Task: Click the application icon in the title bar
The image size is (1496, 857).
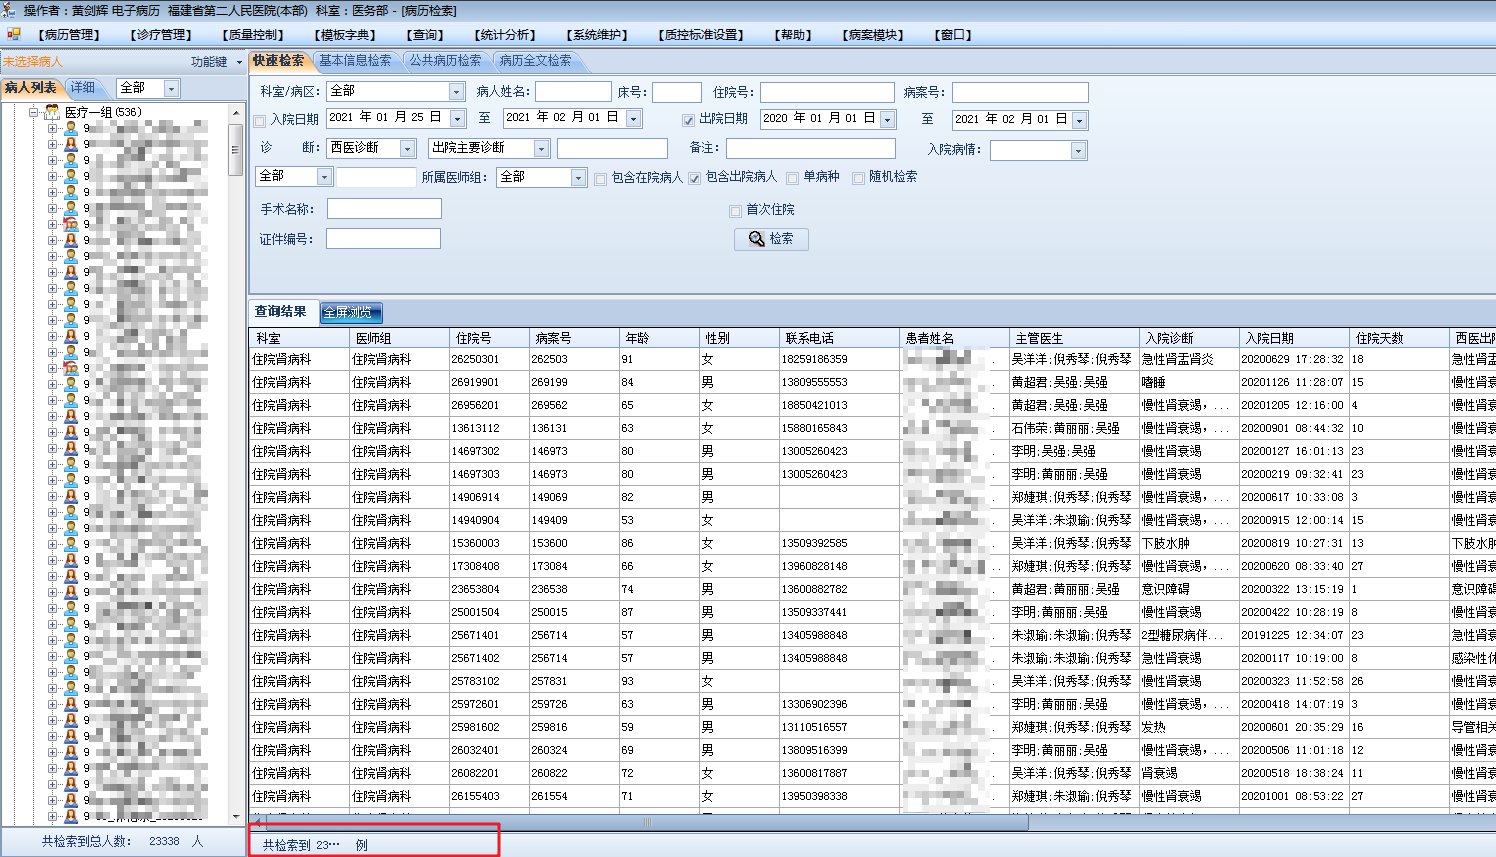Action: (x=9, y=10)
